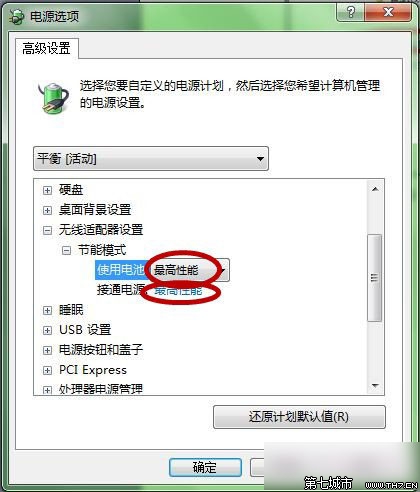Open the 使用电池 最高性能 dropdown
Screen dimensions: 420x492
[190, 270]
